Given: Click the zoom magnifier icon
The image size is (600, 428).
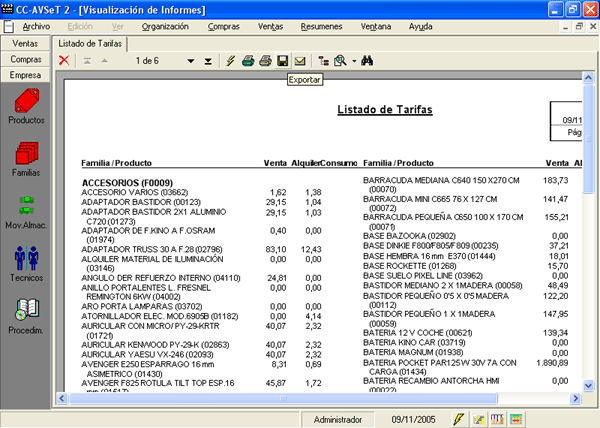Looking at the screenshot, I should pos(340,61).
